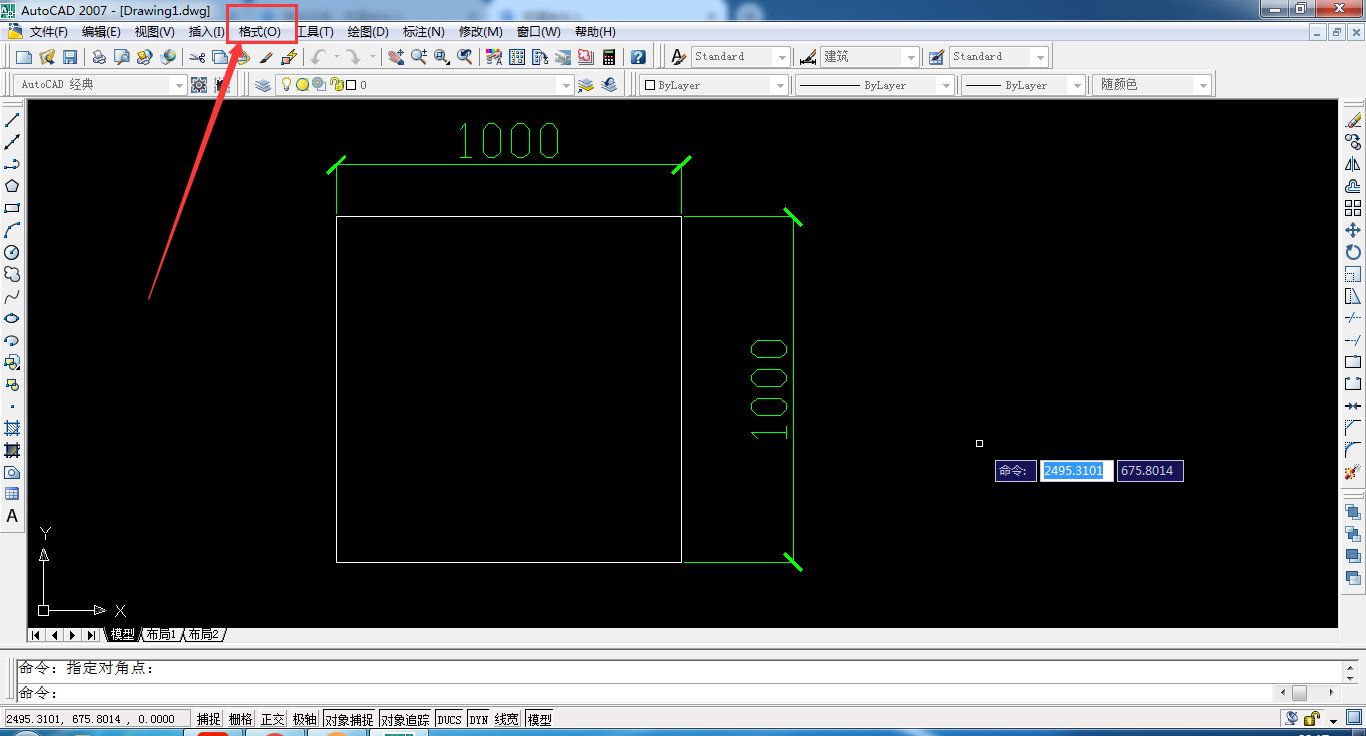
Task: Select the Line tool in draw toolbar
Action: [12, 120]
